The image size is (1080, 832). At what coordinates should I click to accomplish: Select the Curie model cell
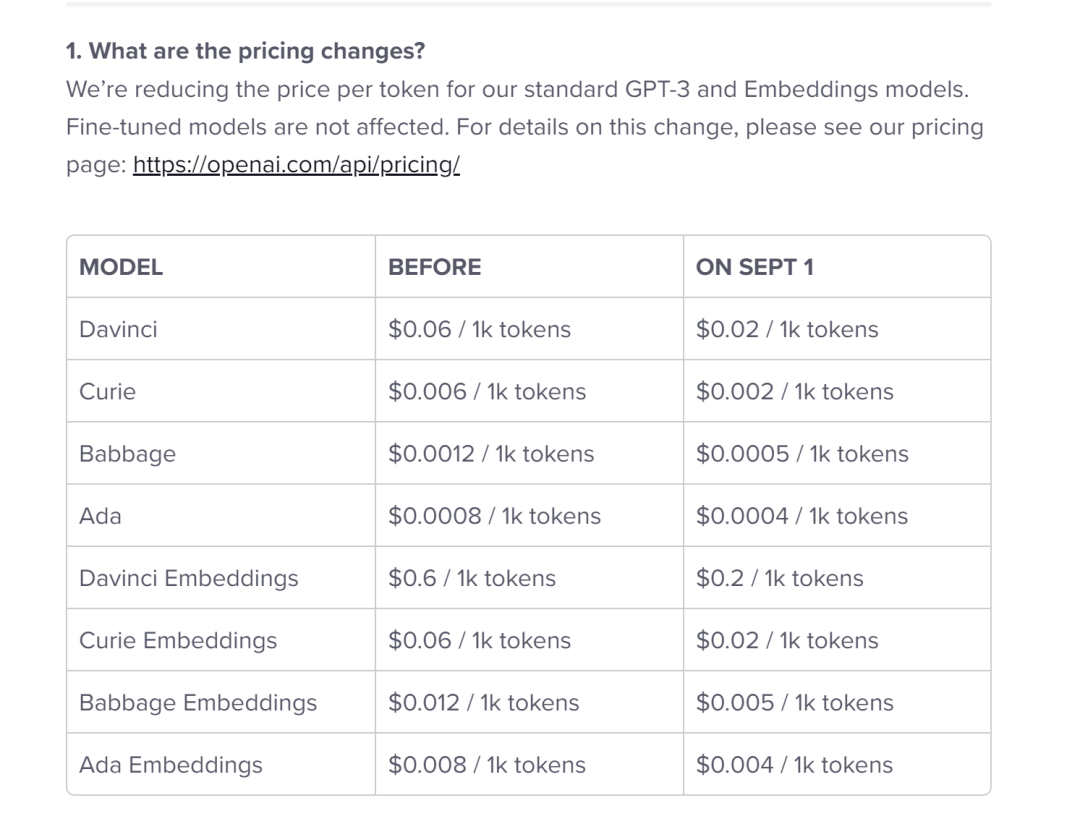[107, 391]
